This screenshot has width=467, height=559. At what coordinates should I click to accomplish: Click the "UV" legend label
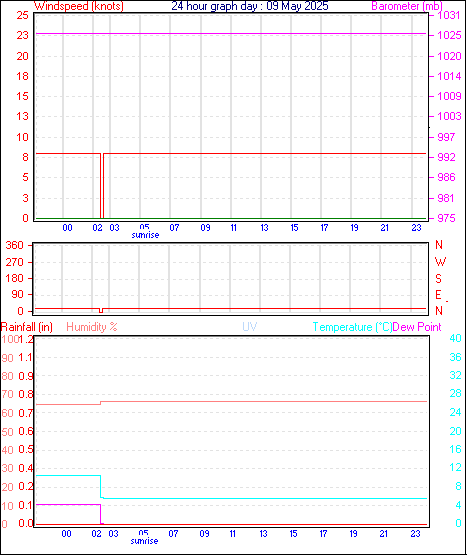tap(250, 327)
